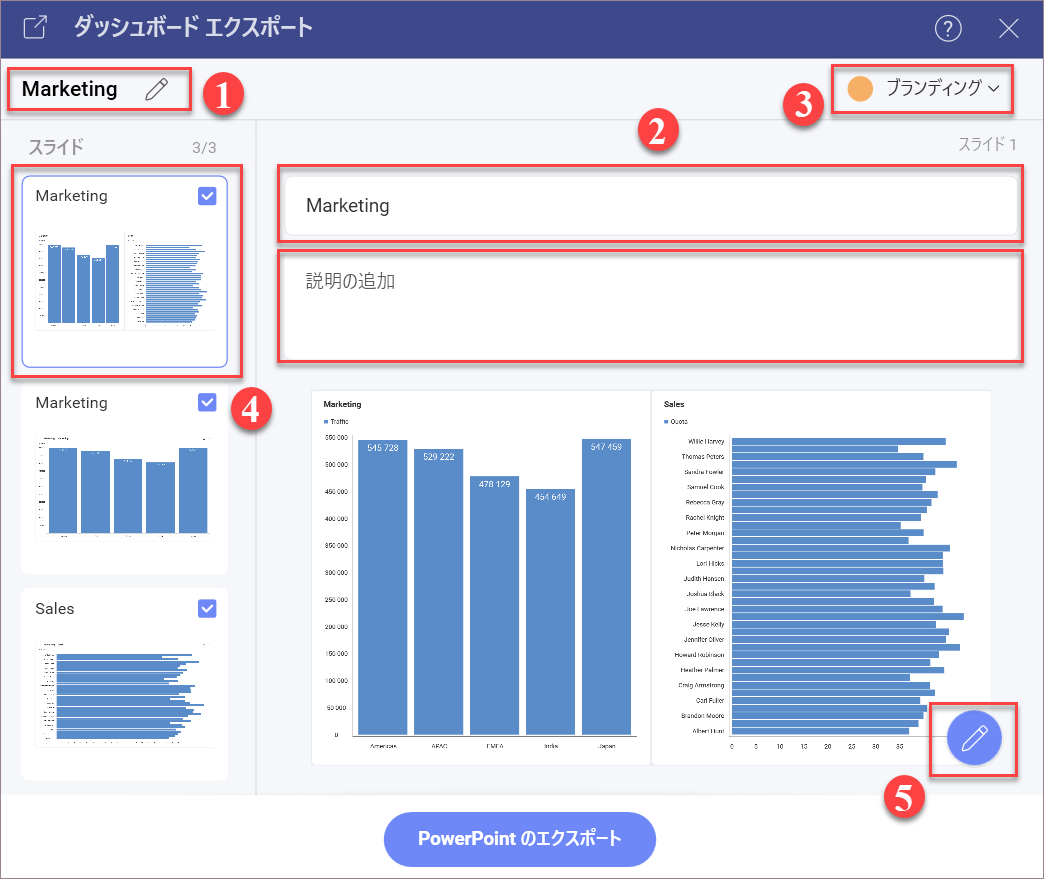The image size is (1044, 879).
Task: Uncheck the first Marketing slide checkbox
Action: pos(207,196)
